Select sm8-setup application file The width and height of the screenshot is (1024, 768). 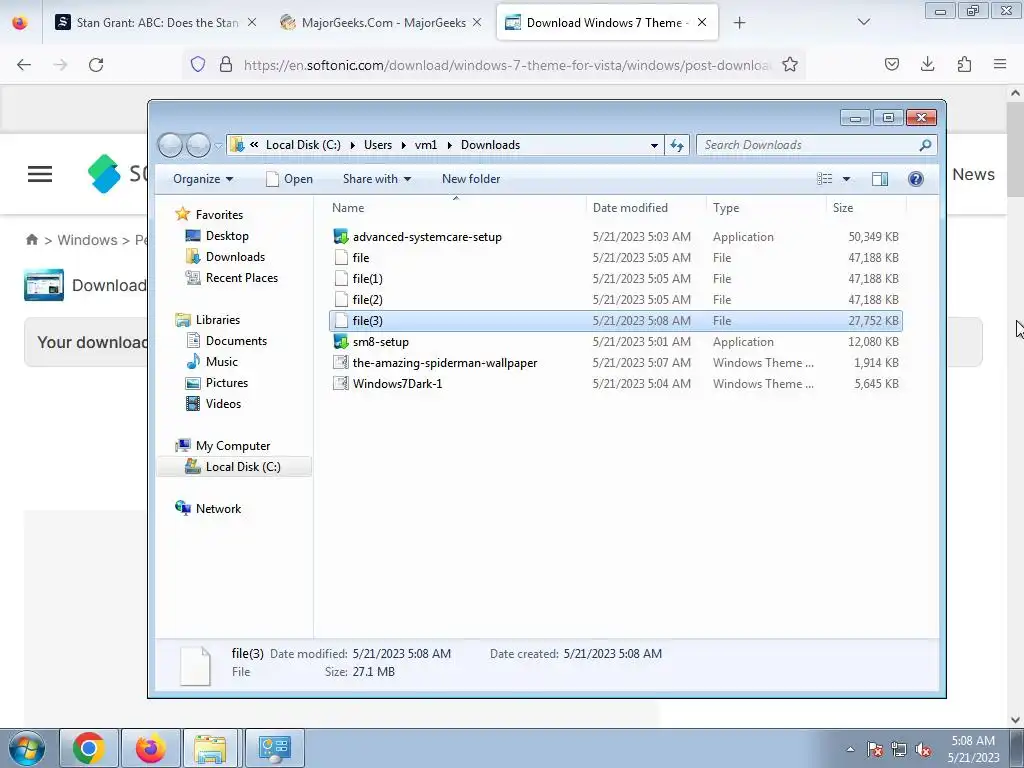(x=616, y=342)
